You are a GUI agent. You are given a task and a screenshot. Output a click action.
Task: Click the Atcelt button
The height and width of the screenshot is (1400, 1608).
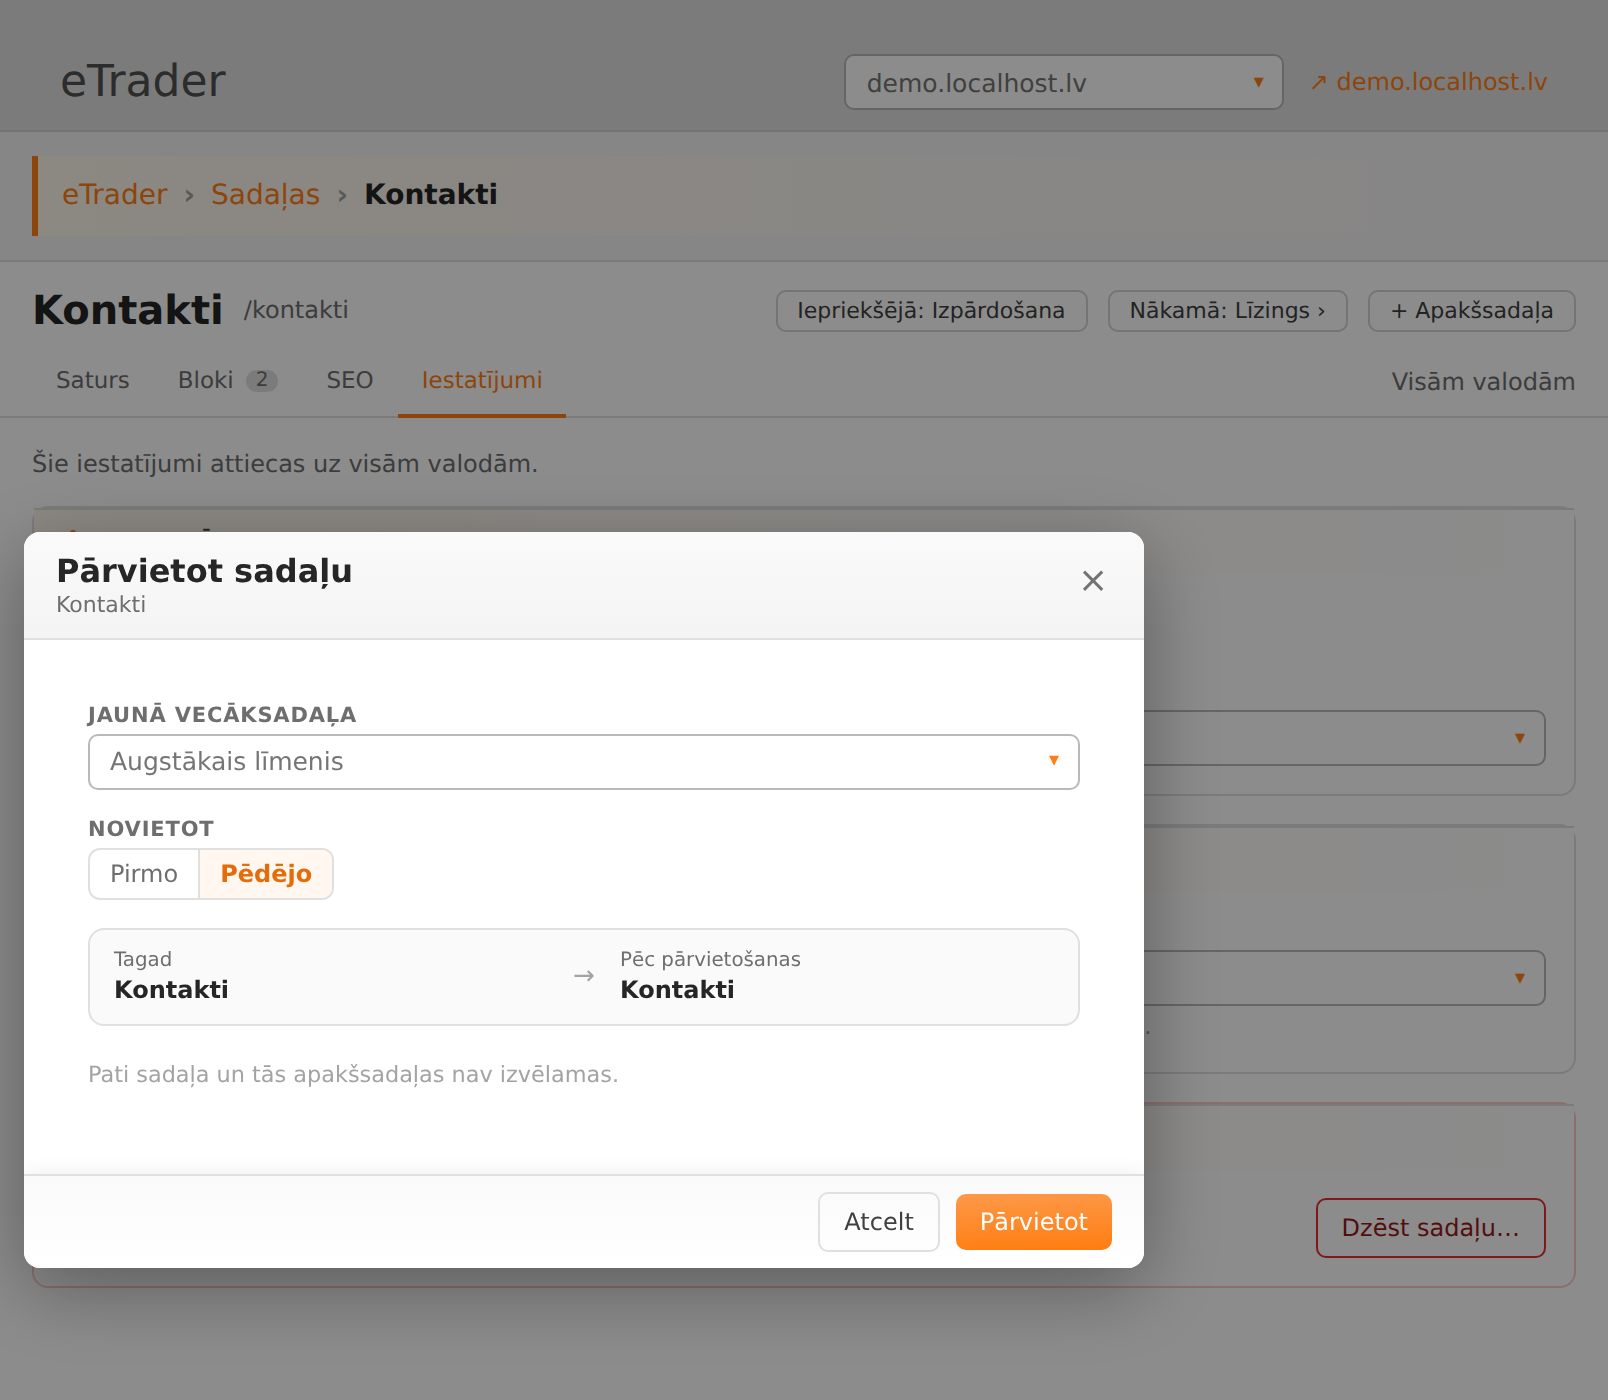[879, 1222]
